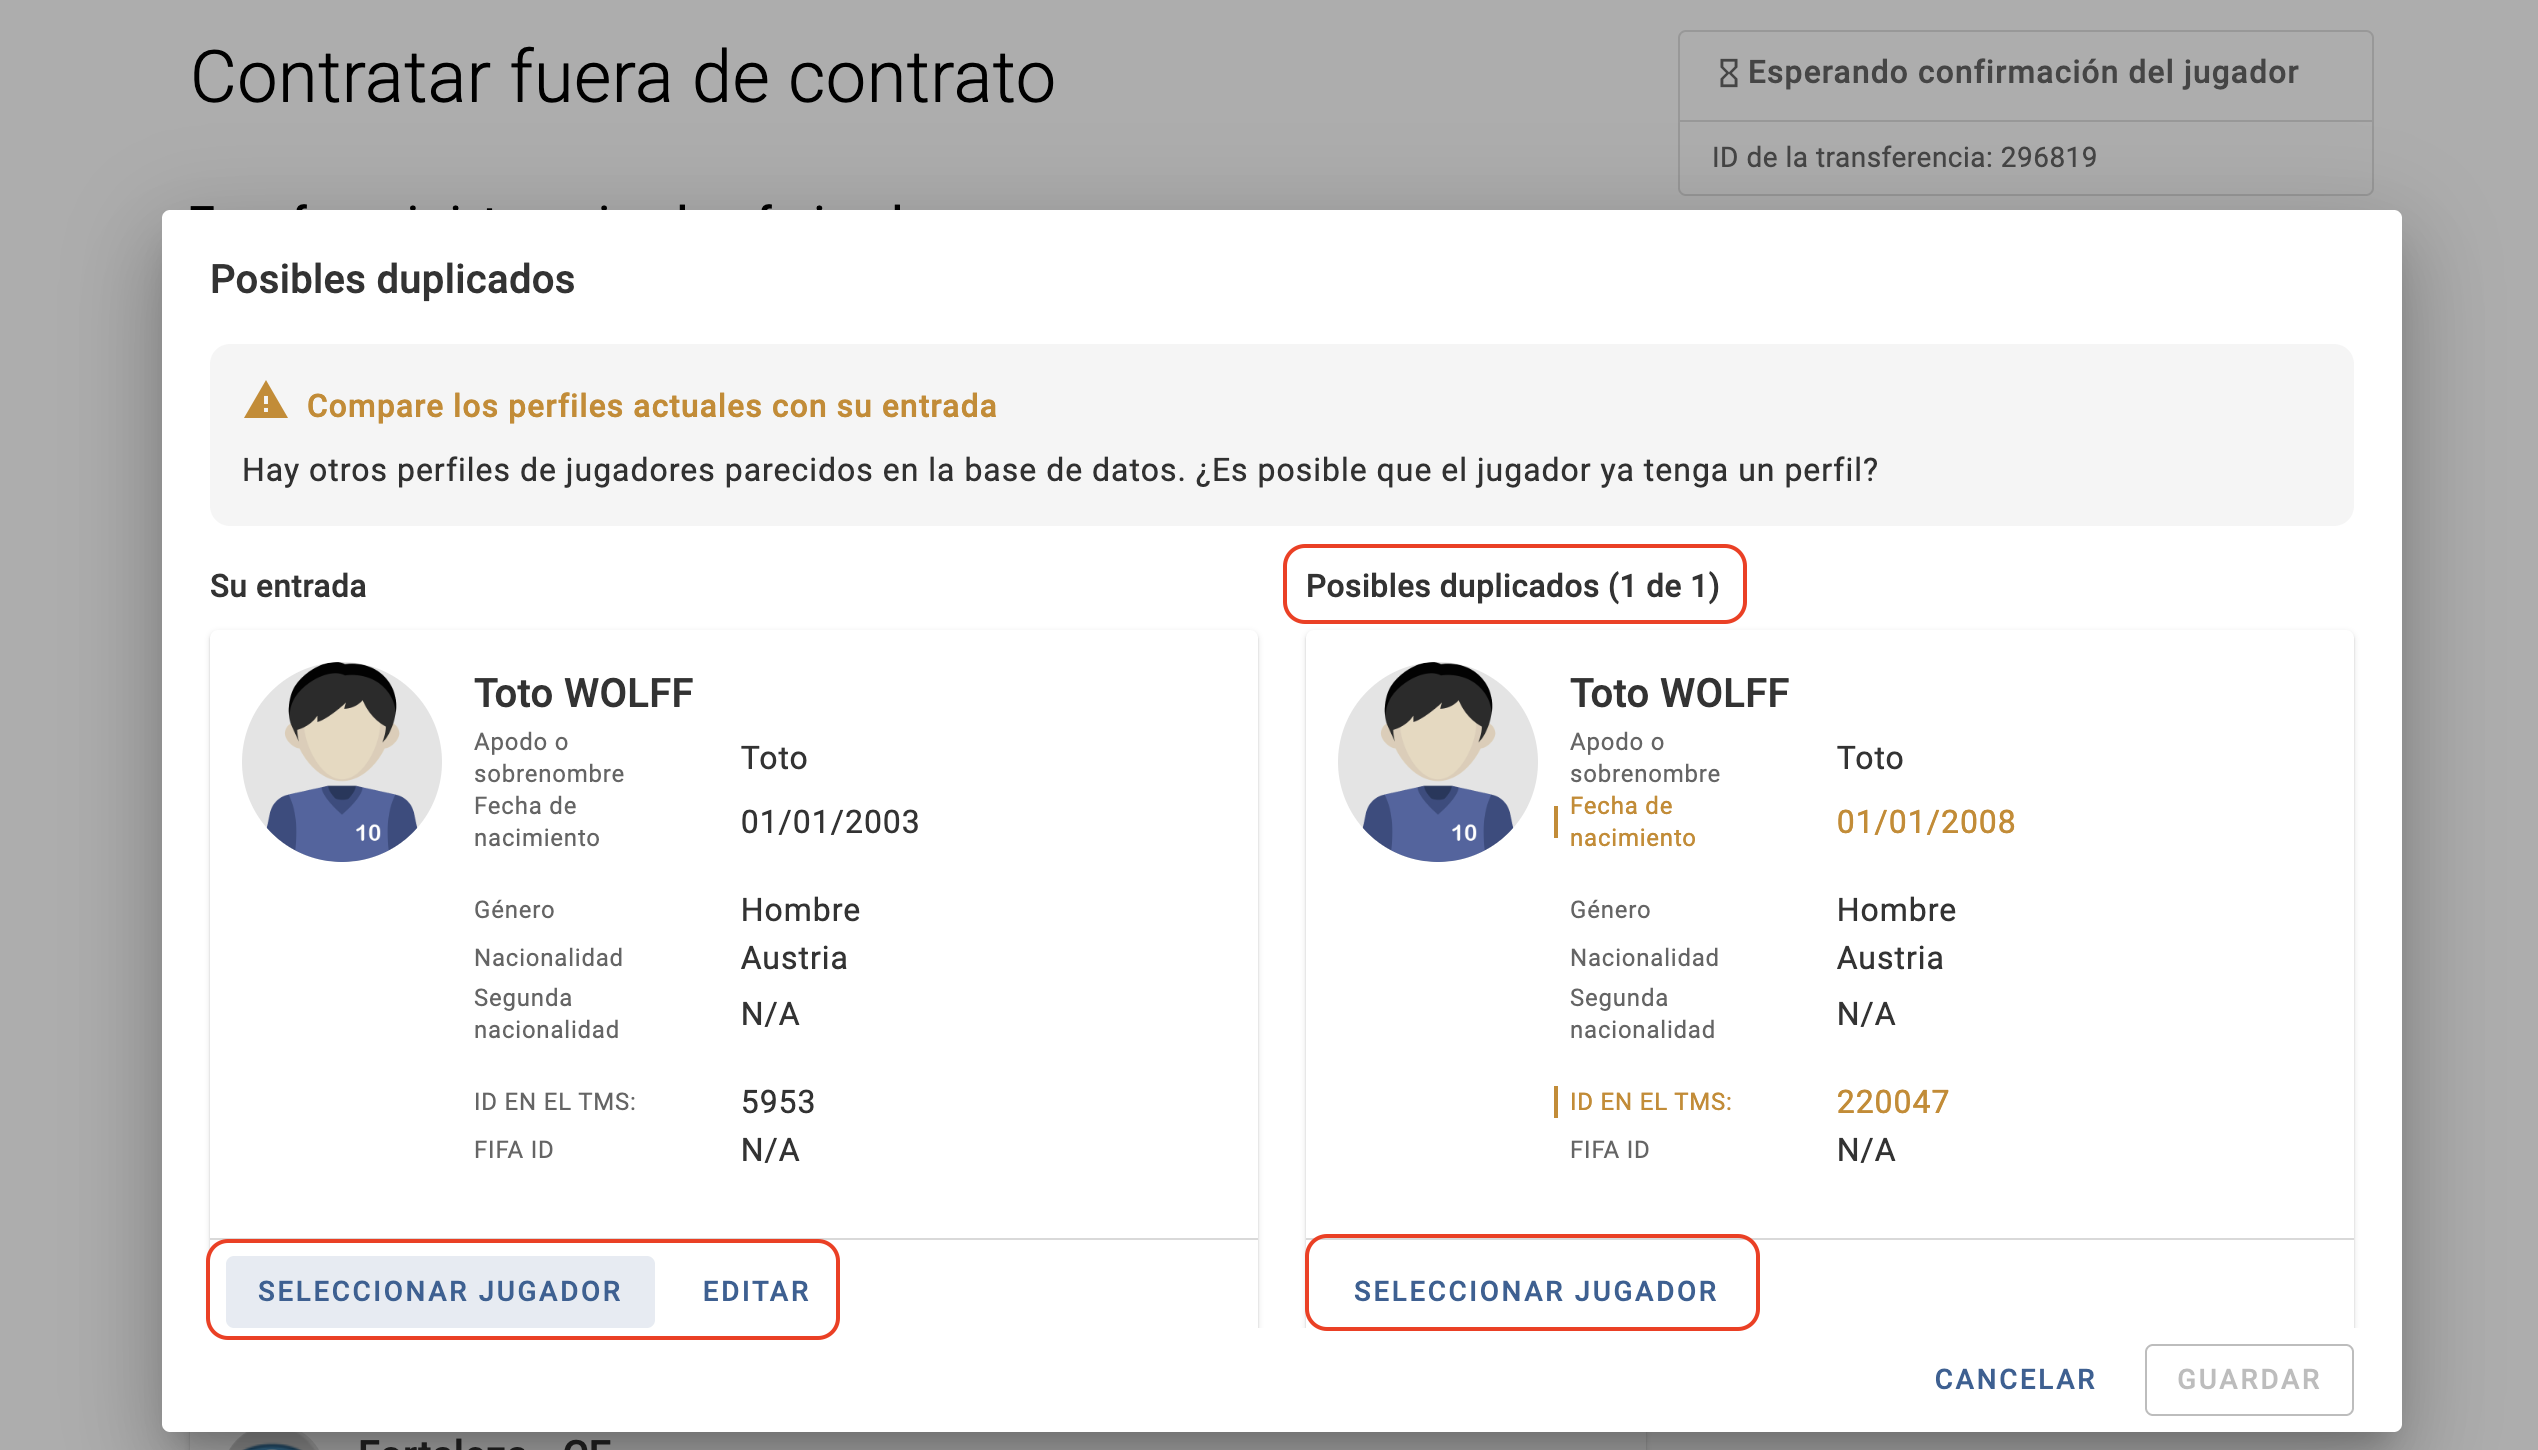Select player from Su entrada card
The image size is (2538, 1450).
tap(440, 1291)
